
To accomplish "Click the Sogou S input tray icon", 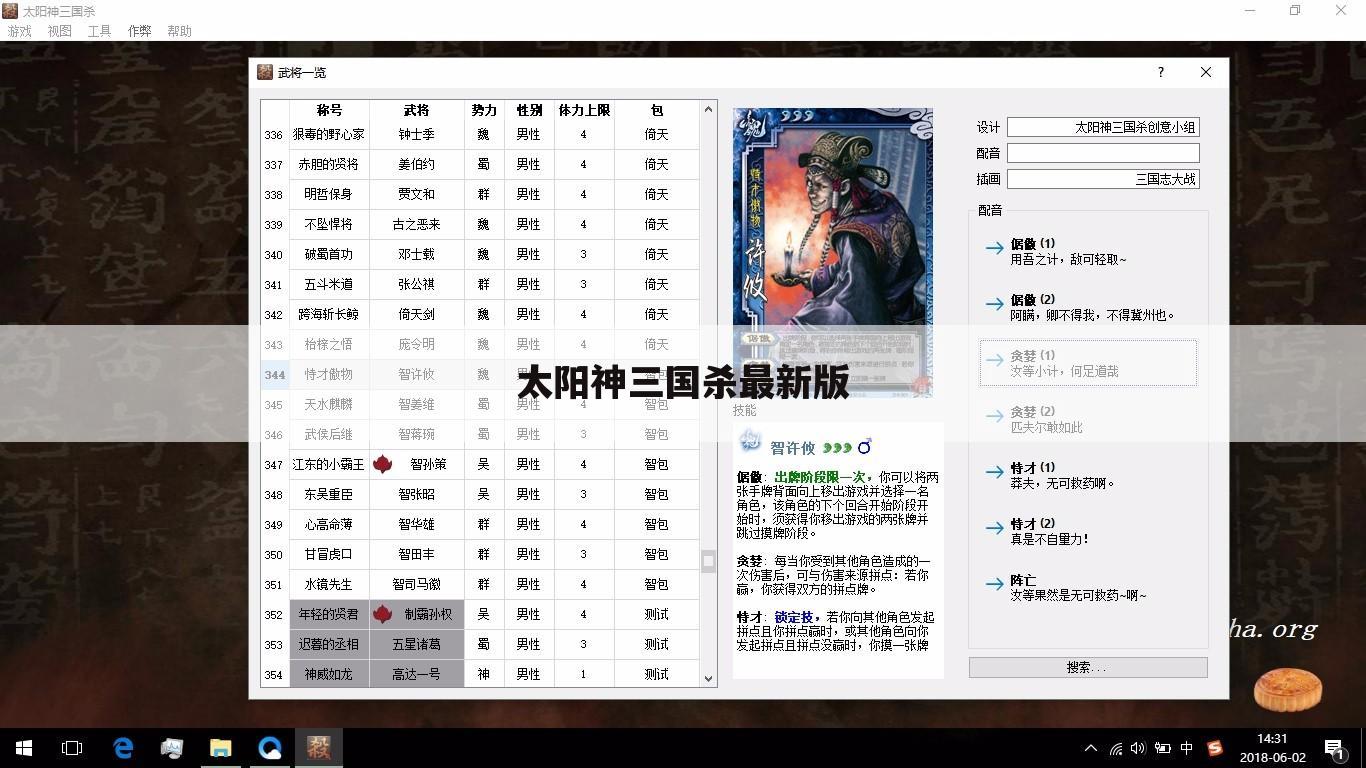I will [x=1215, y=748].
